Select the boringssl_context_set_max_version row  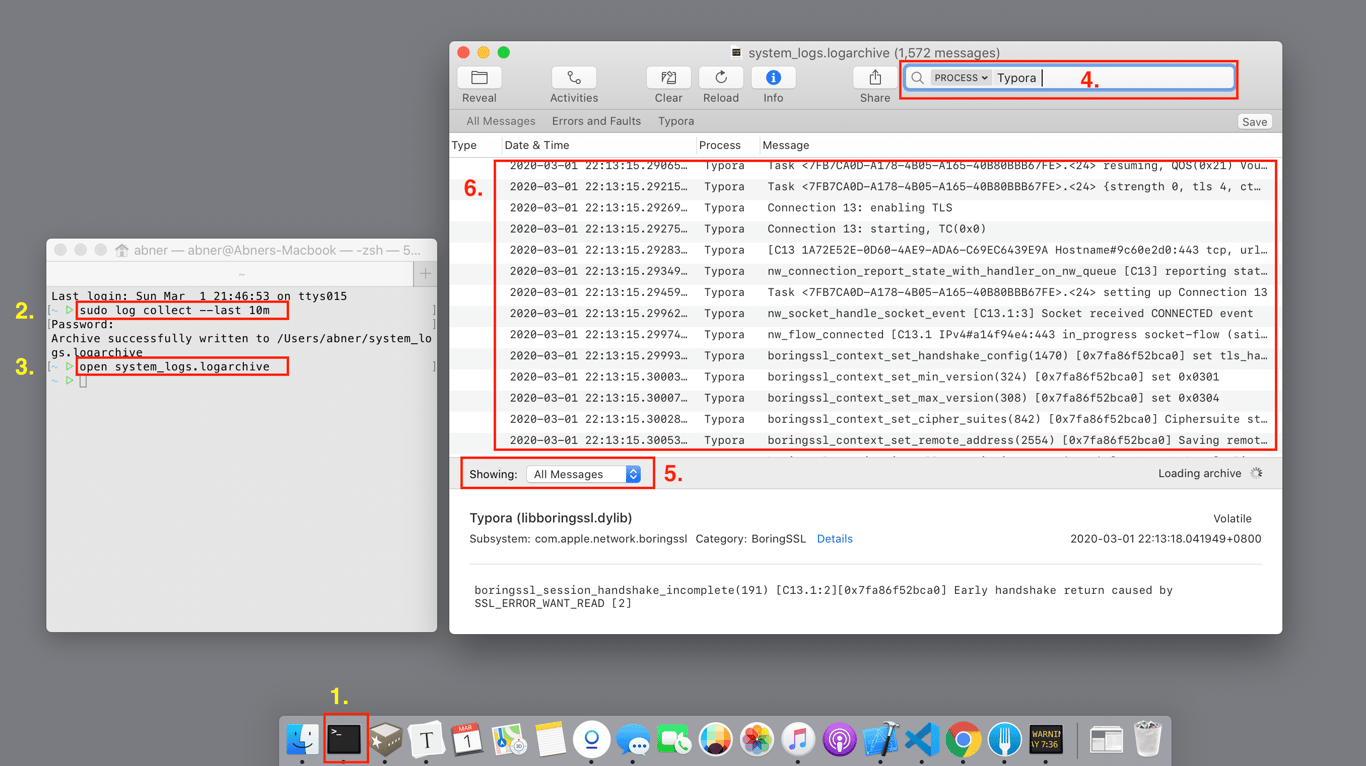coord(865,398)
